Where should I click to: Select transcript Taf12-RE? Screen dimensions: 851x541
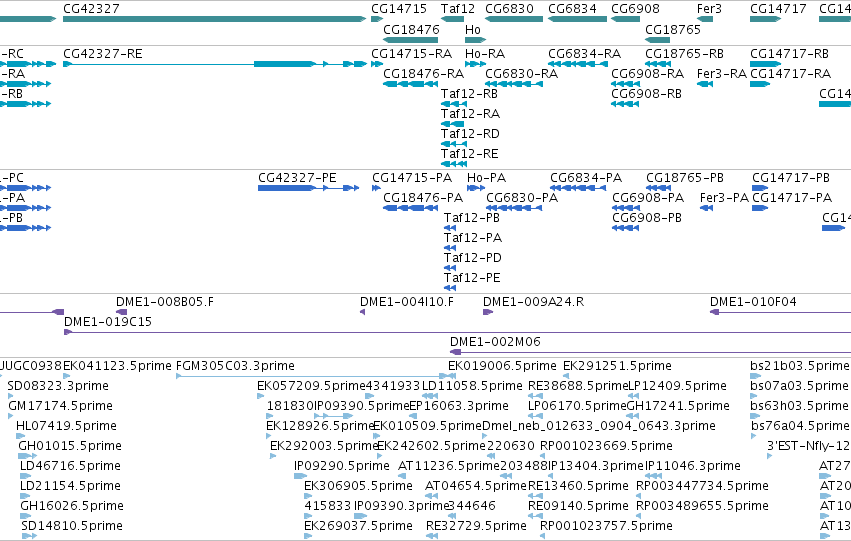click(469, 154)
